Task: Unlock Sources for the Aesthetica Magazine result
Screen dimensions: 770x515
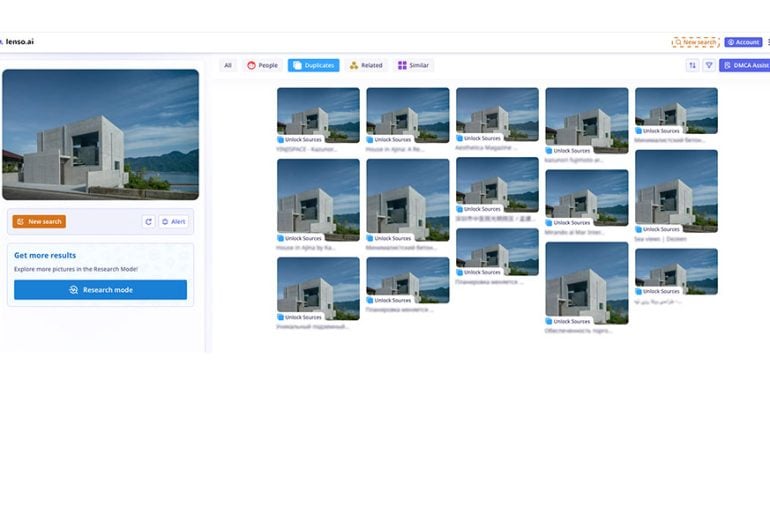Action: (x=479, y=138)
